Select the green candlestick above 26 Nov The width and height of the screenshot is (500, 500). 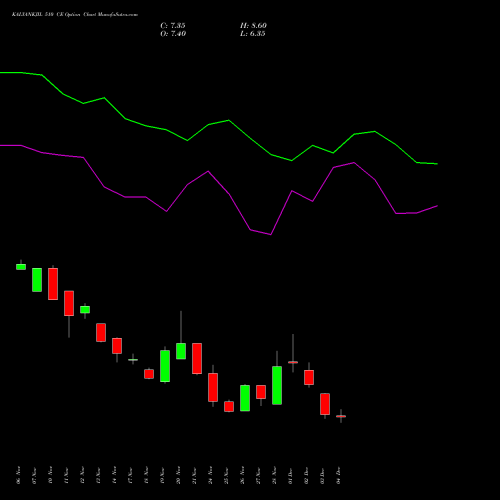[x=245, y=398]
